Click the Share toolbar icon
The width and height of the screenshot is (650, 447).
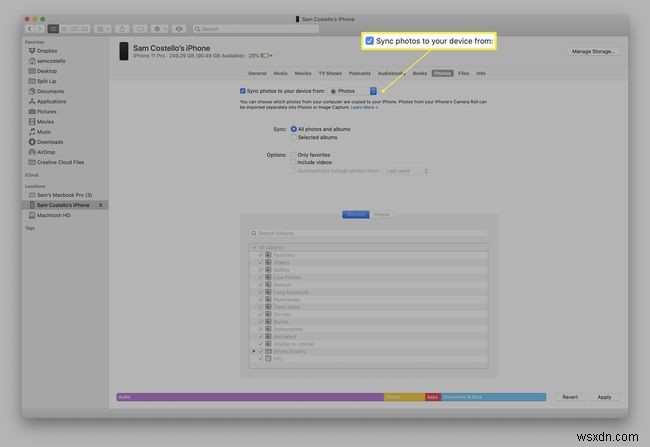pos(122,29)
